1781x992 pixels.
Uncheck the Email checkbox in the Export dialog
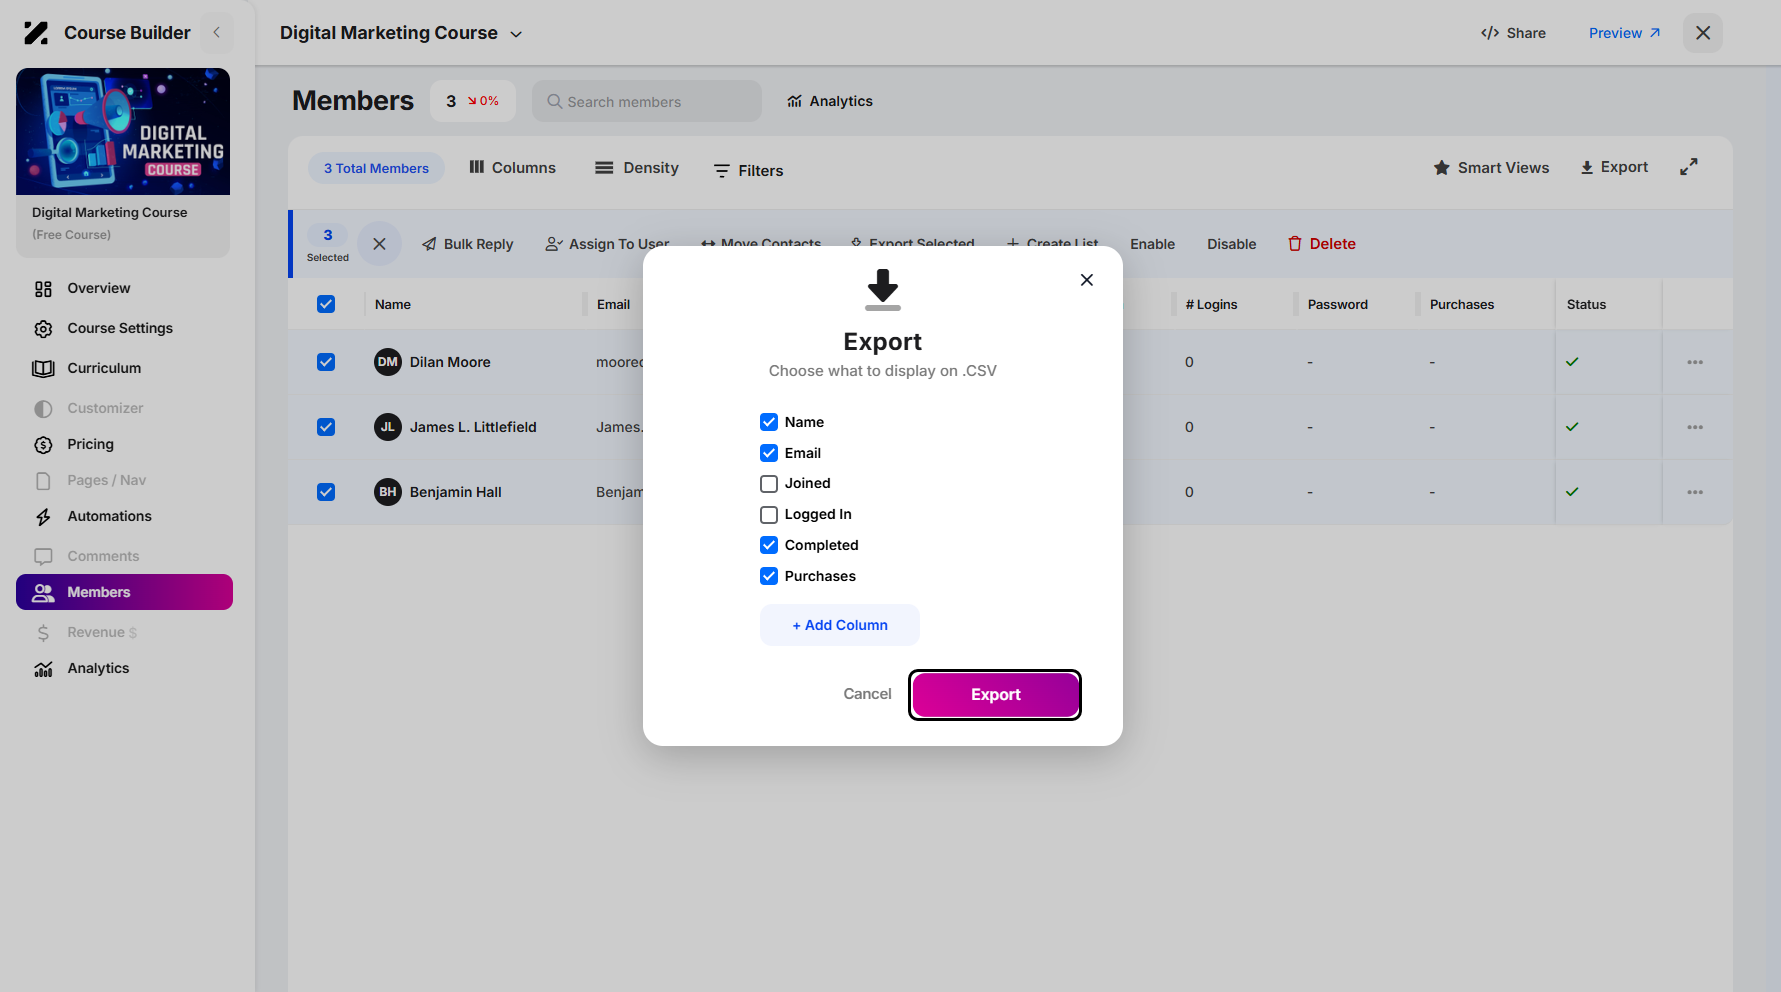click(x=769, y=453)
